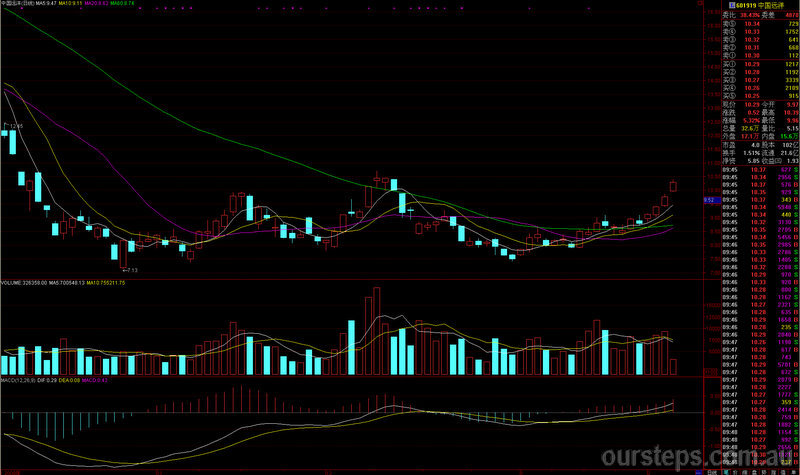Click the L icon beside stock code 601919
This screenshot has width=800, height=475.
pyautogui.click(x=732, y=6)
